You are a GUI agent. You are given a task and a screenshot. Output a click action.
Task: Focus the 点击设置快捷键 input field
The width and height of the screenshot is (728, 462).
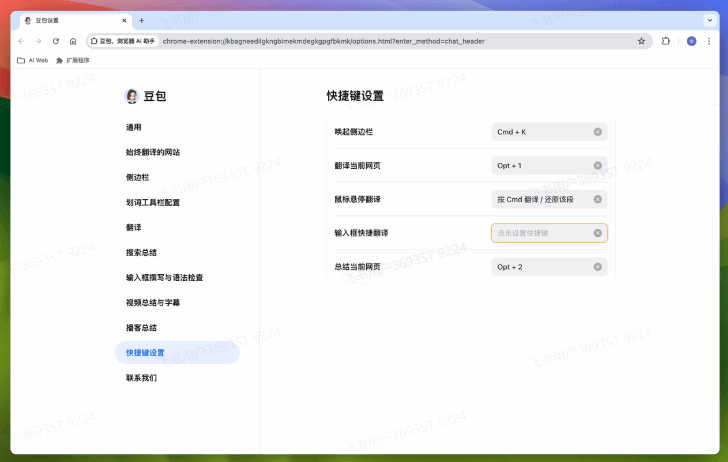[x=549, y=233]
